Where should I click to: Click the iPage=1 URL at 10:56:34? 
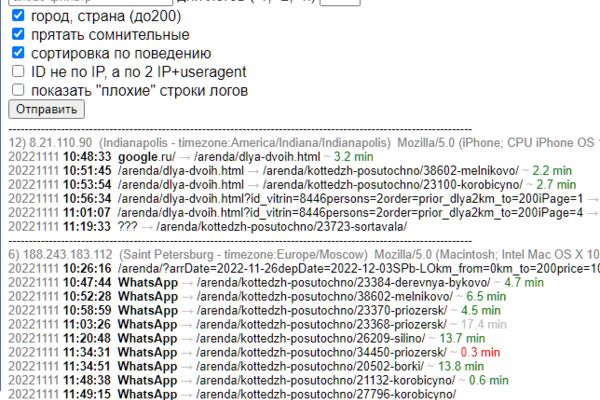[351, 199]
